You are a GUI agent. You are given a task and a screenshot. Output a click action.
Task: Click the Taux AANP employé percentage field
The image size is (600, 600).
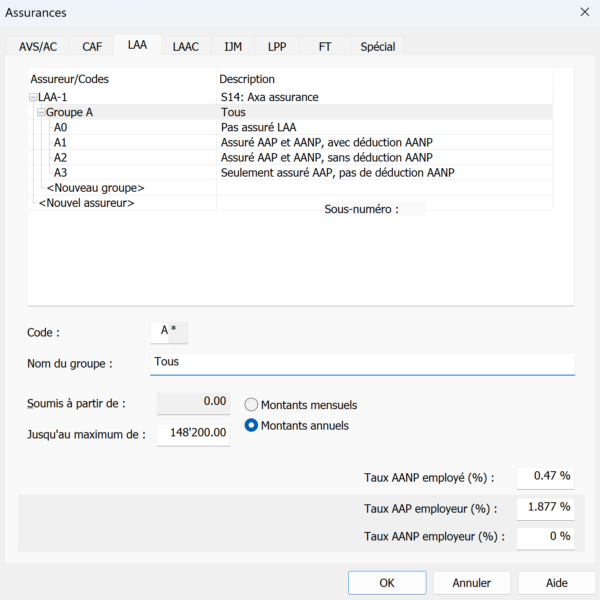(x=545, y=477)
